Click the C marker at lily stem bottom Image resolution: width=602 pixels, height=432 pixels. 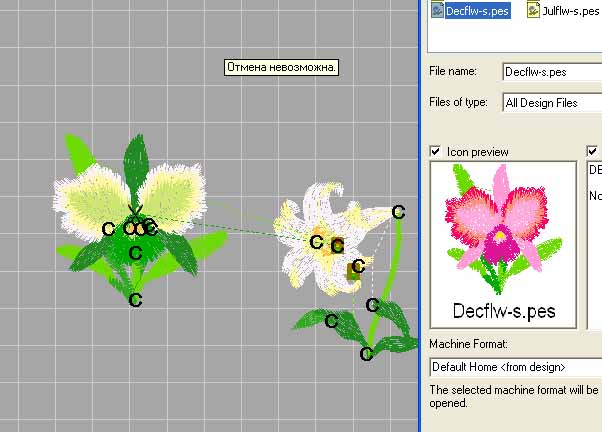[x=366, y=354]
